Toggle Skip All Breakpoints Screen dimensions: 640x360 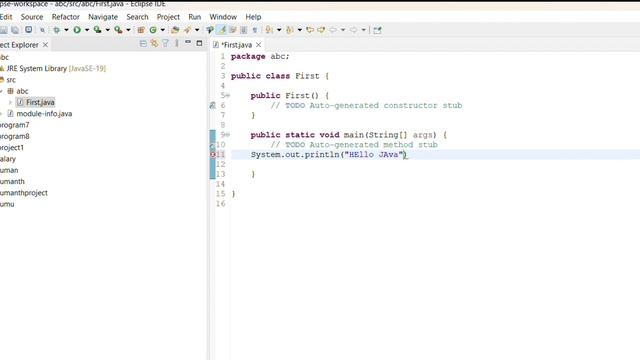(42, 30)
